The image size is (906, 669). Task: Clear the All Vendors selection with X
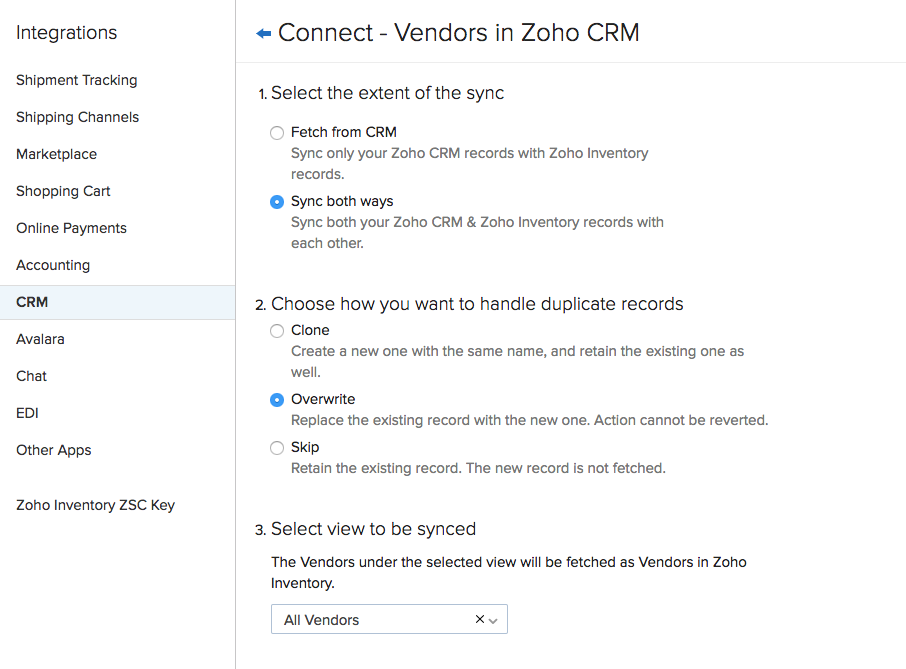tap(480, 620)
